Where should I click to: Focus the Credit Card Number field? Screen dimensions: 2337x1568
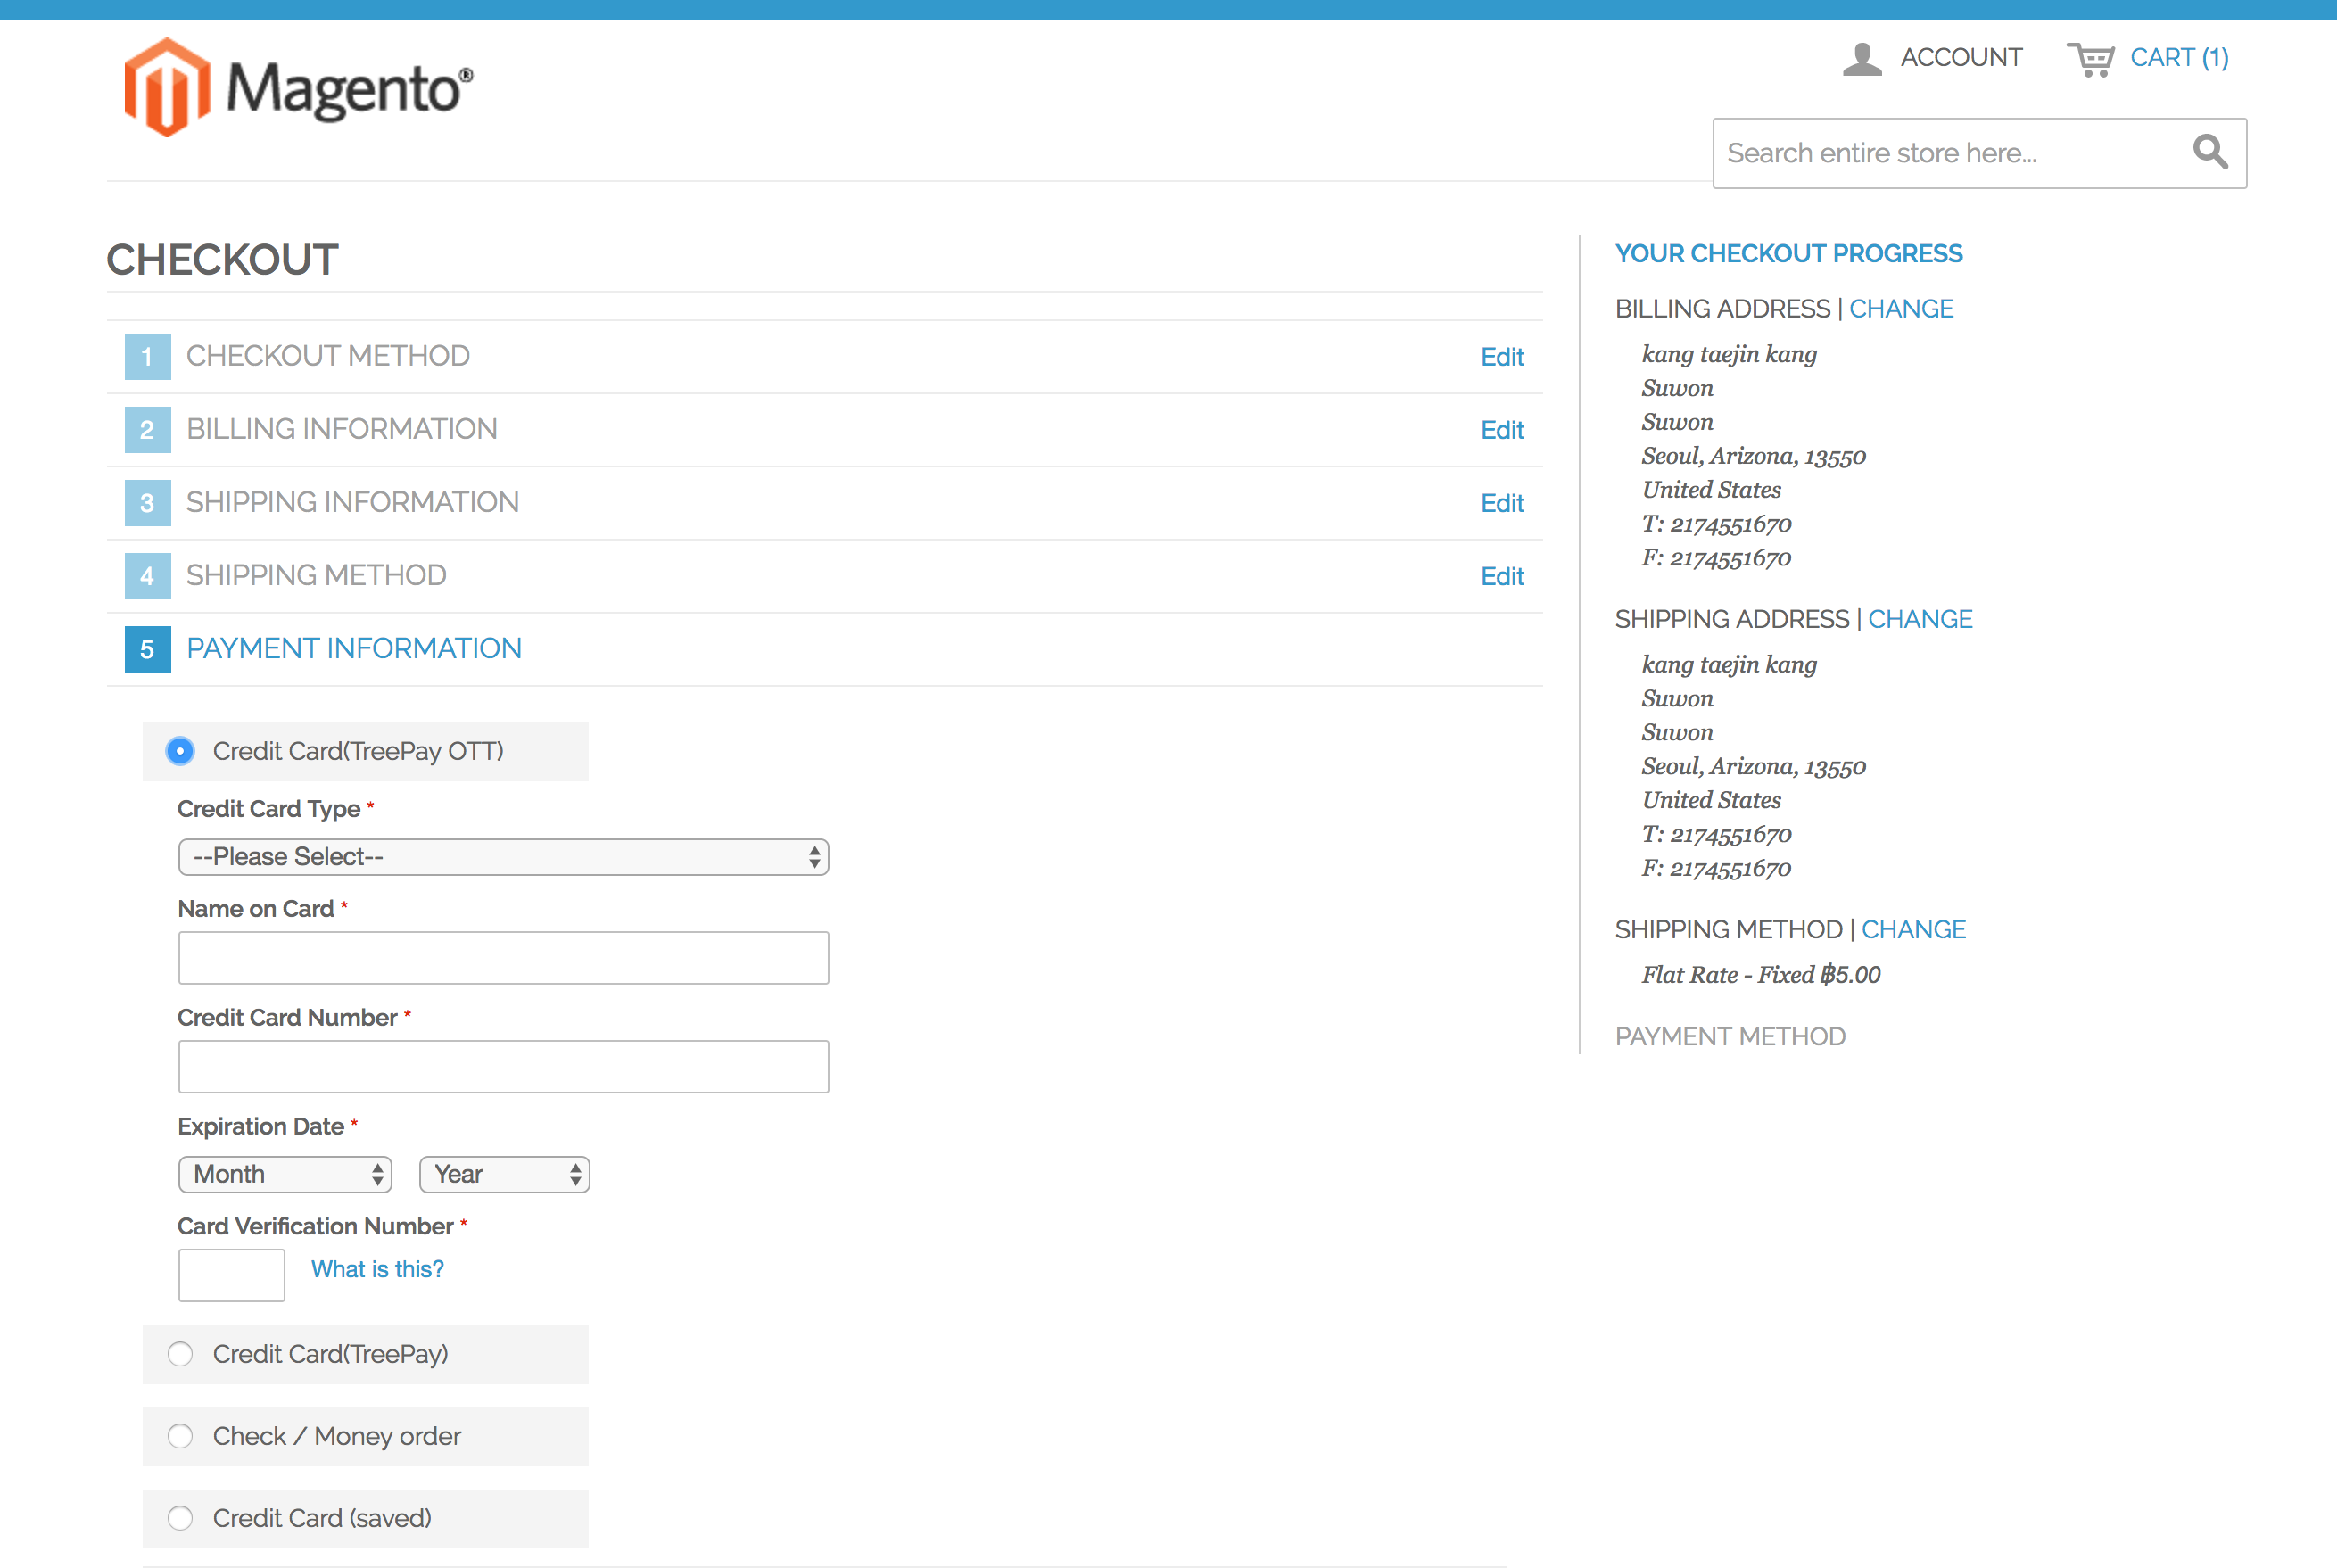503,1067
